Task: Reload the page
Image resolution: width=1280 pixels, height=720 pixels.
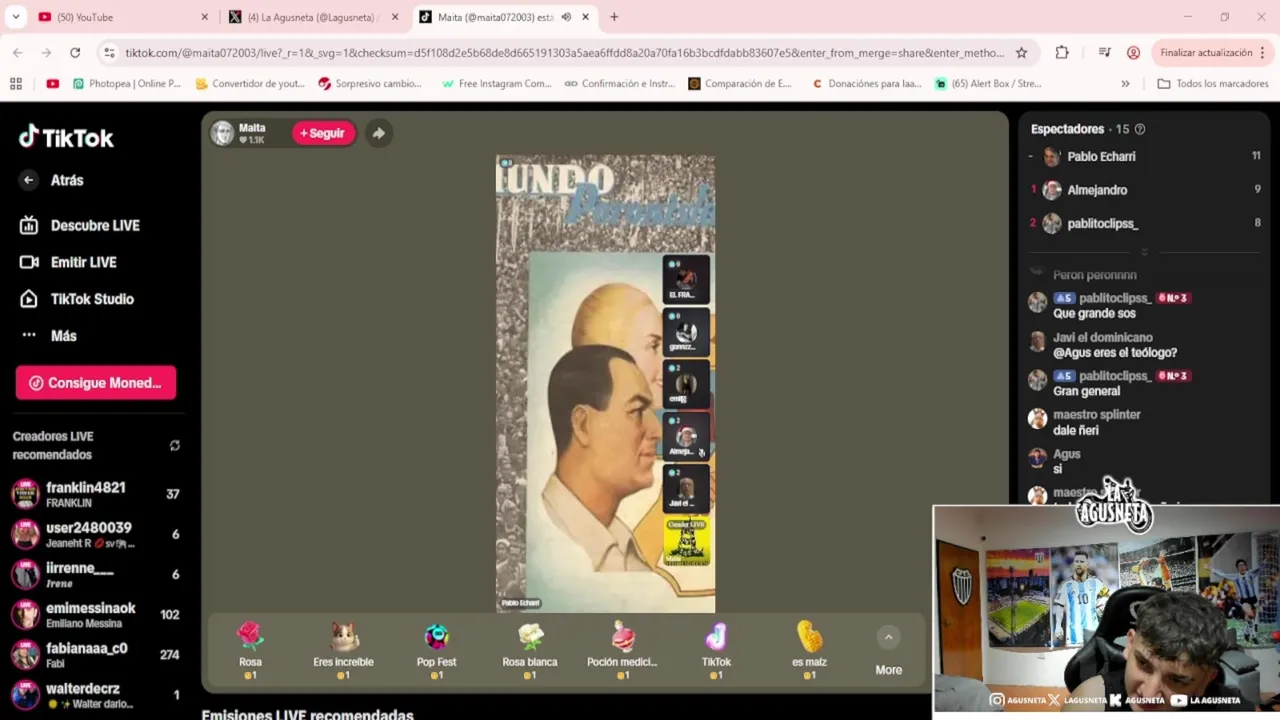Action: [x=75, y=53]
